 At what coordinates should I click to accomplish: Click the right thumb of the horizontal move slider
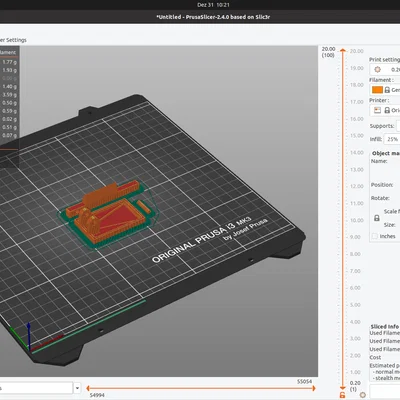coord(314,388)
